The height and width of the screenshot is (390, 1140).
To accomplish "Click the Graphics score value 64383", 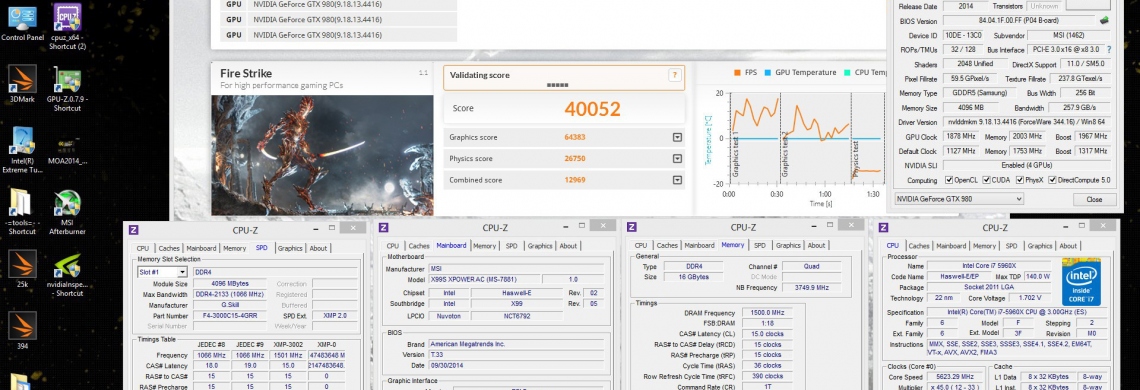I will point(575,138).
